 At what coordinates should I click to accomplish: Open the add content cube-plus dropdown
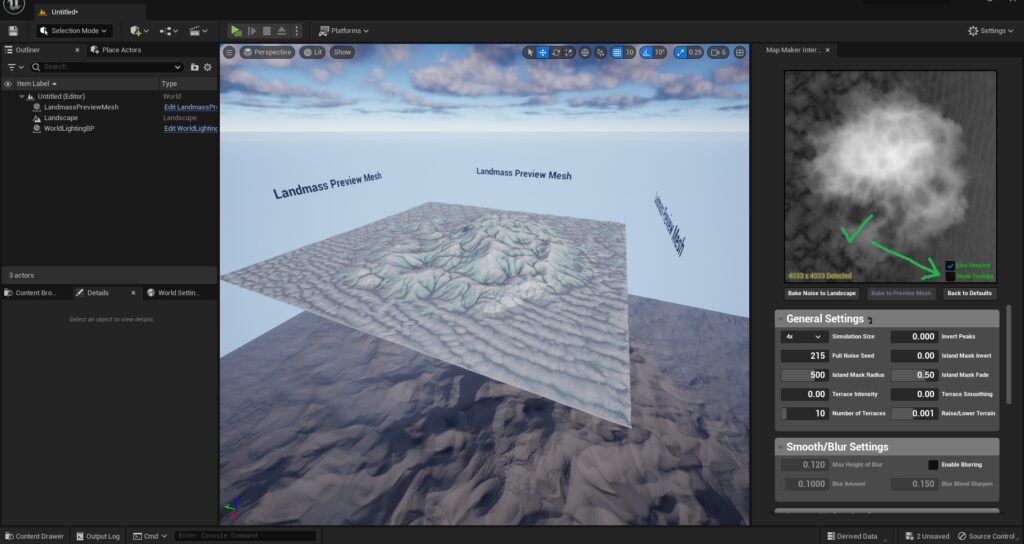click(139, 31)
